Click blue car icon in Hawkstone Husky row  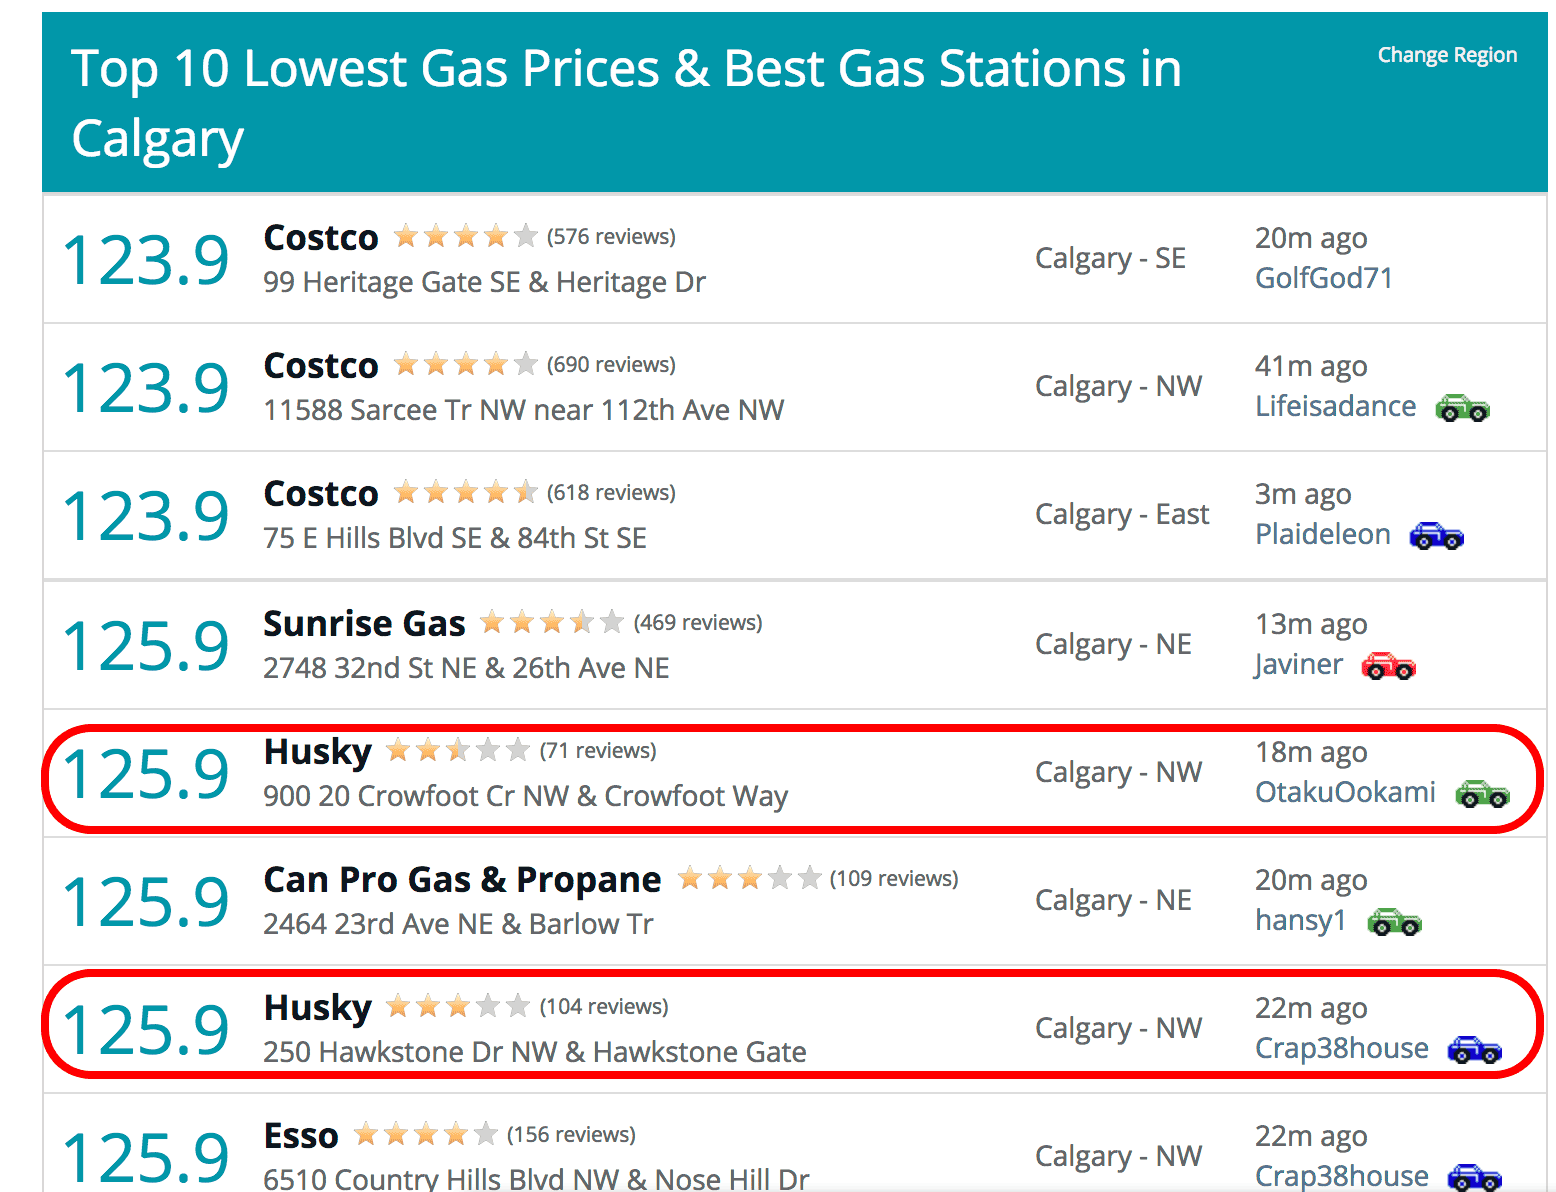coord(1475,1050)
